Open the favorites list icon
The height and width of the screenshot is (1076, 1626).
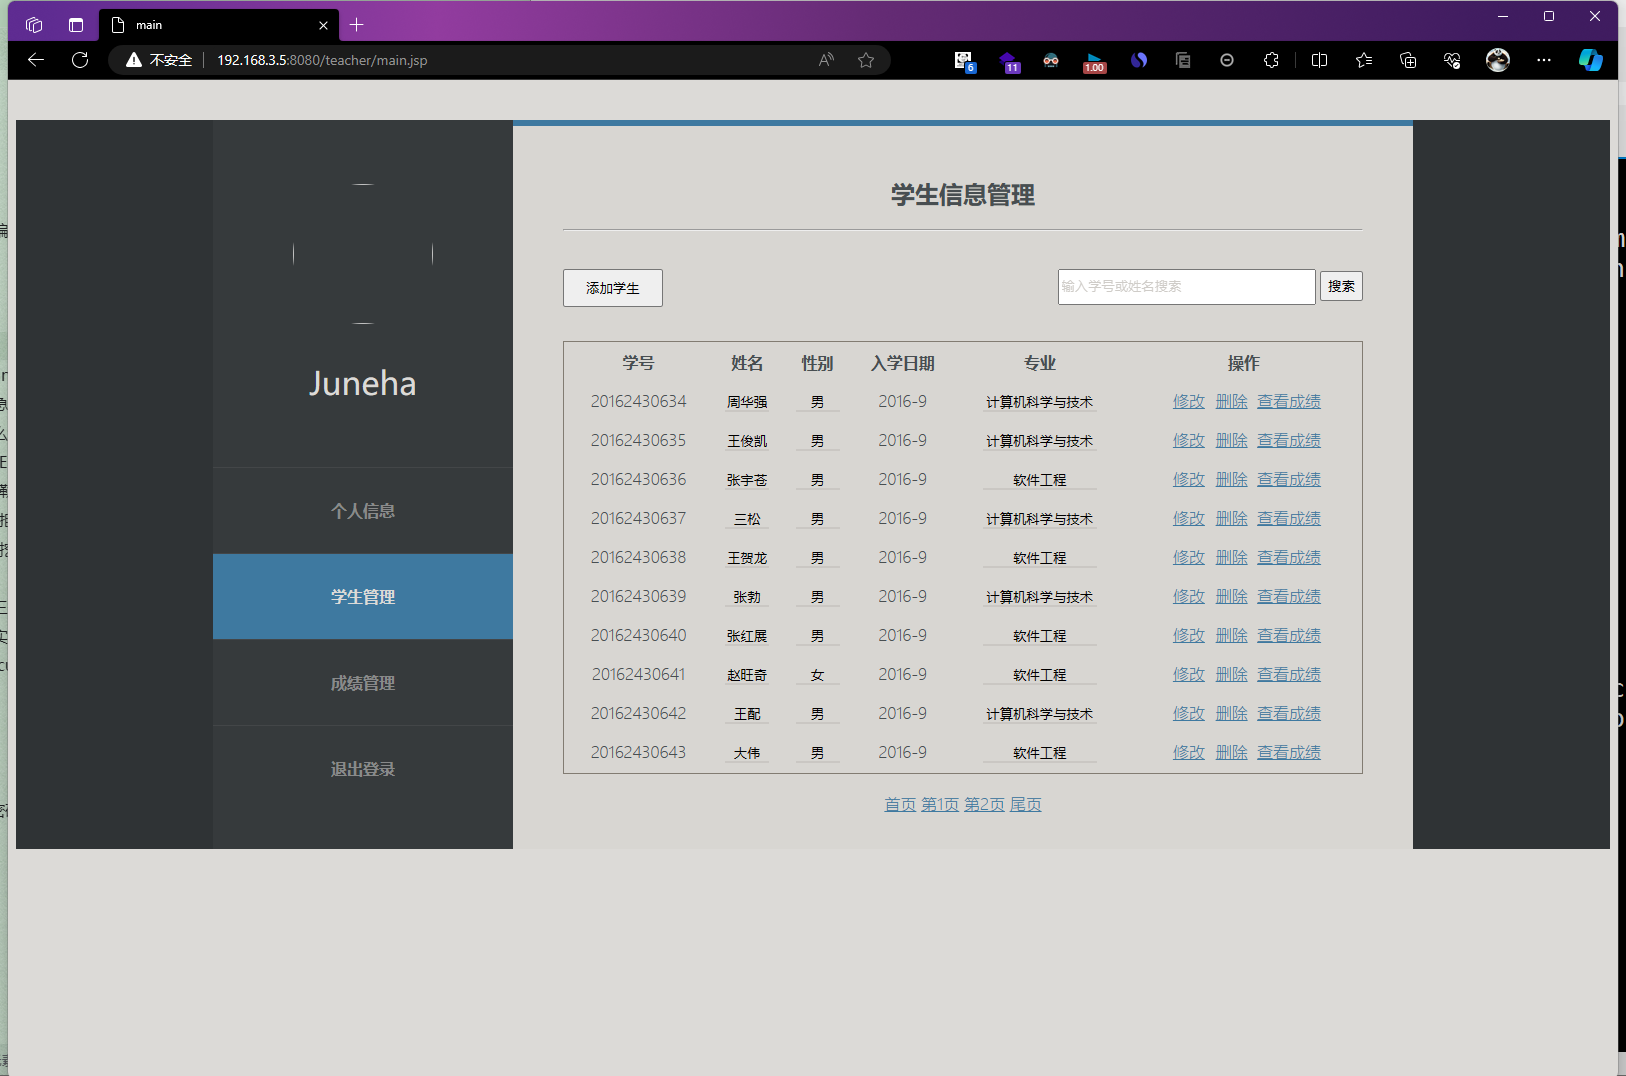[x=1364, y=60]
